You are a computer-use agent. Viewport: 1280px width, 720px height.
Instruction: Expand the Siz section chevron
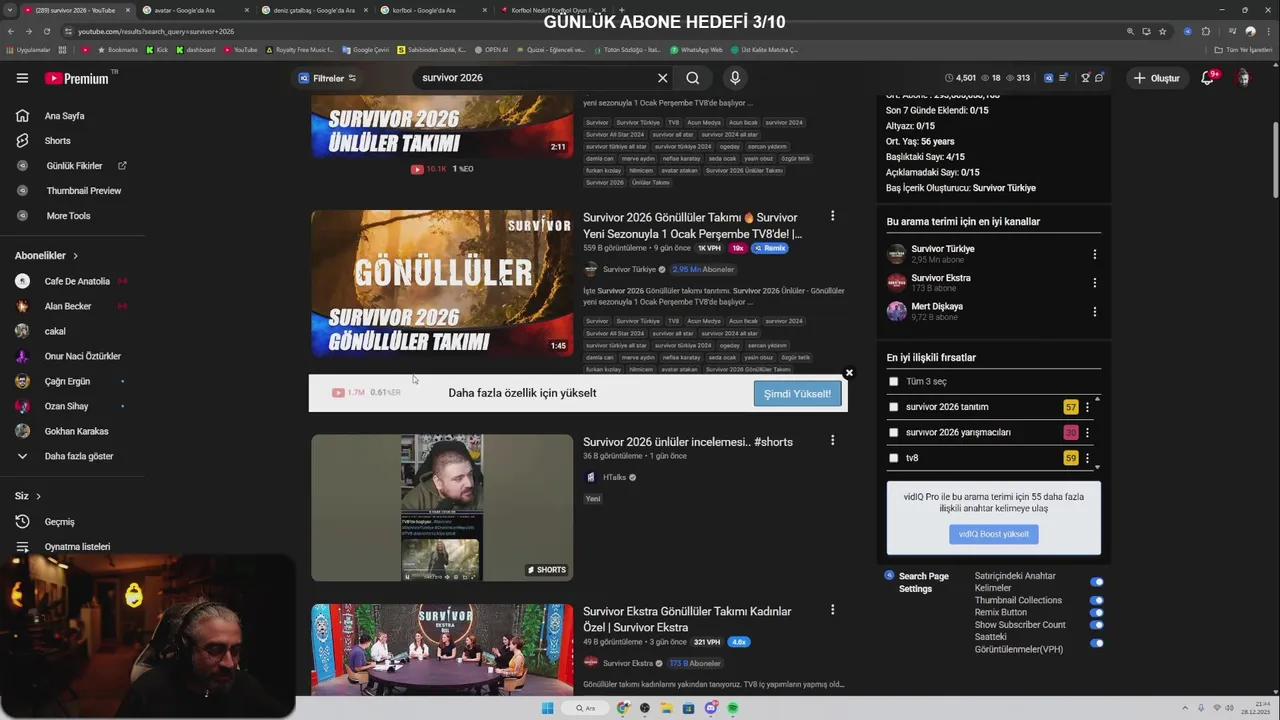point(38,496)
